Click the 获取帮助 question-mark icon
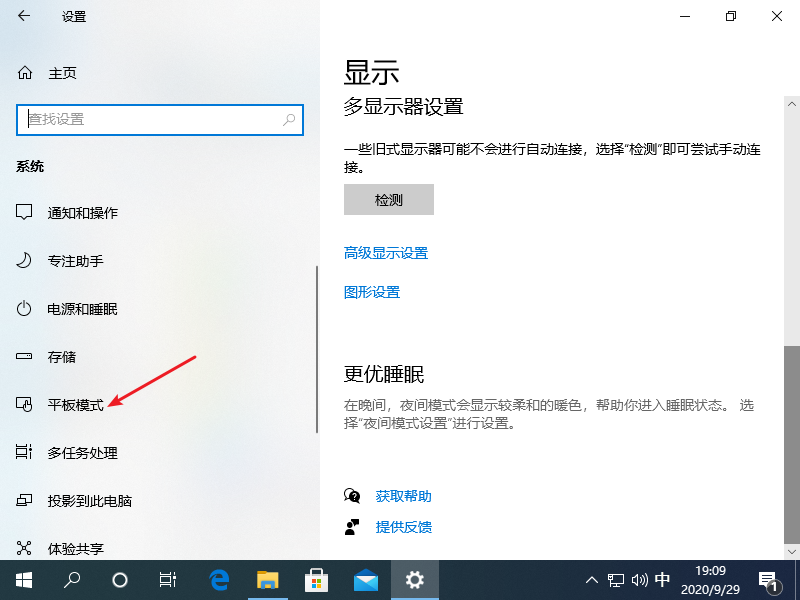Screen dimensions: 800x600 pyautogui.click(x=353, y=496)
